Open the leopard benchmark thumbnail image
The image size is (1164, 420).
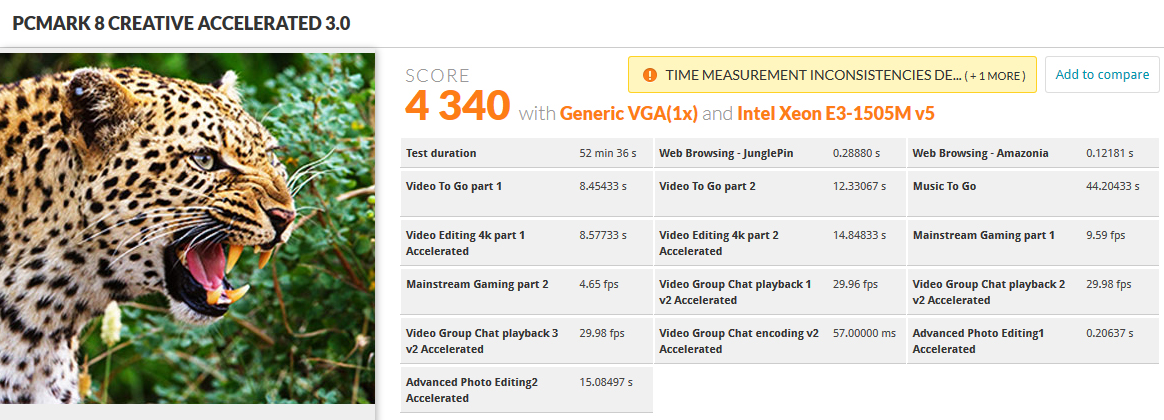tap(187, 228)
